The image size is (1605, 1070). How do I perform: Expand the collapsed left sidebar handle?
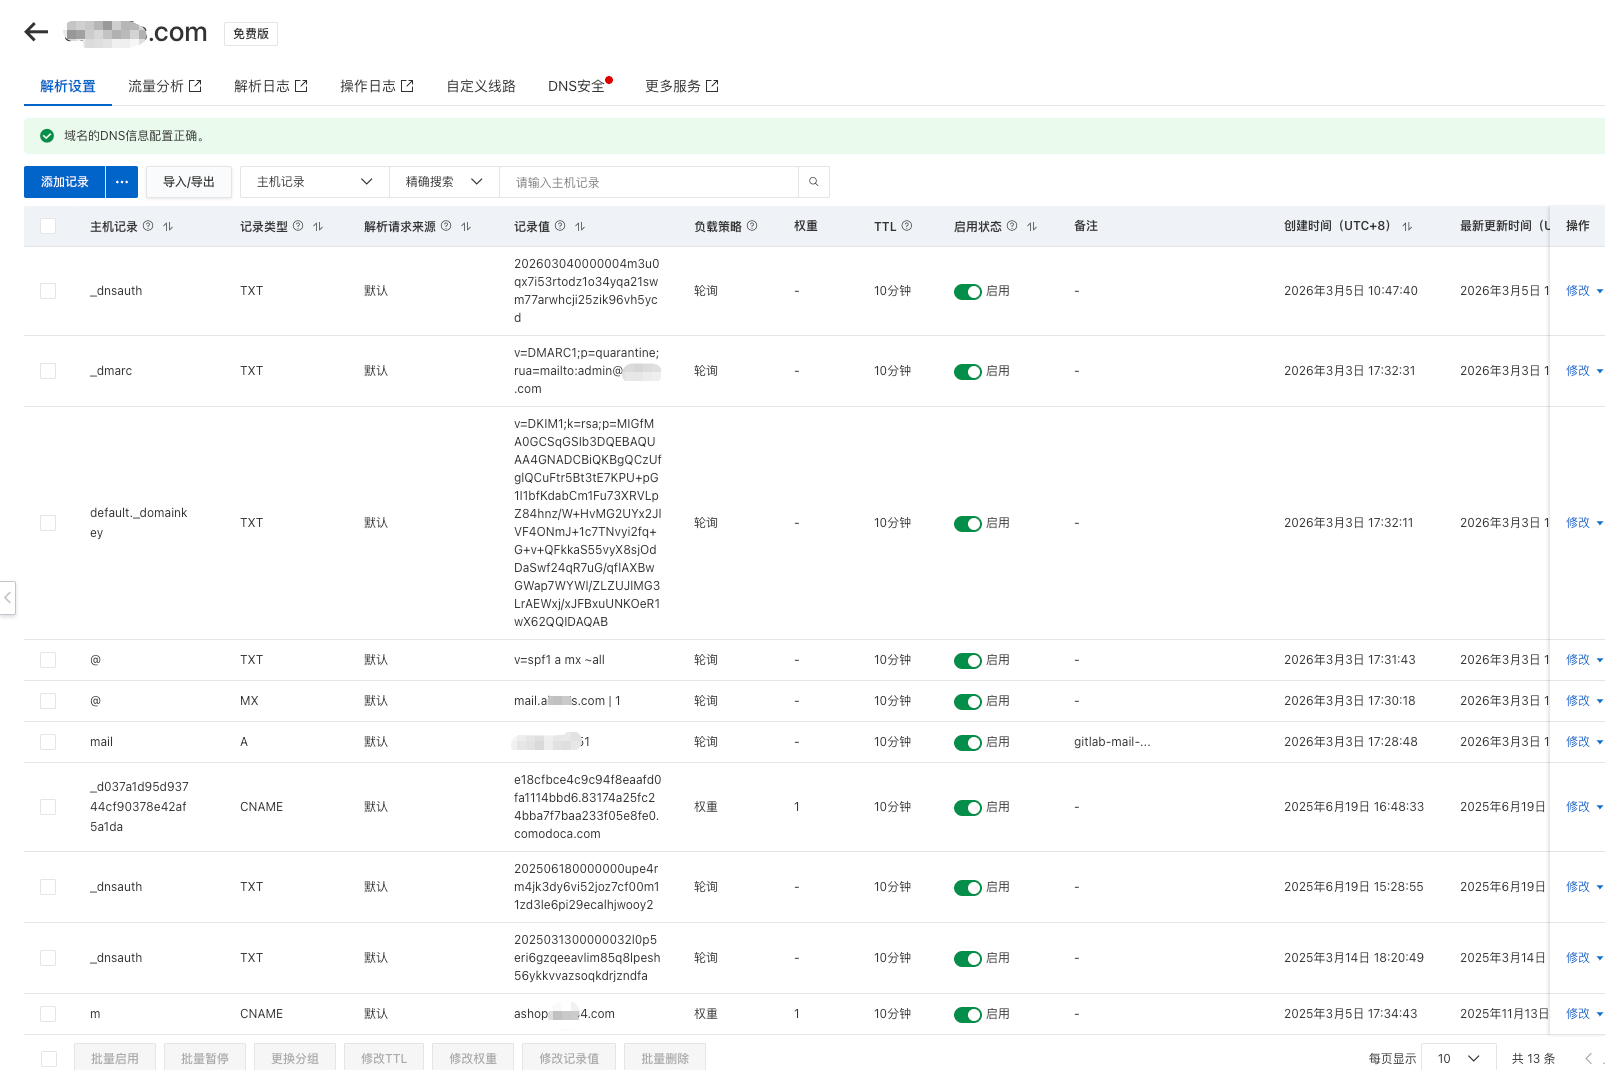tap(8, 598)
